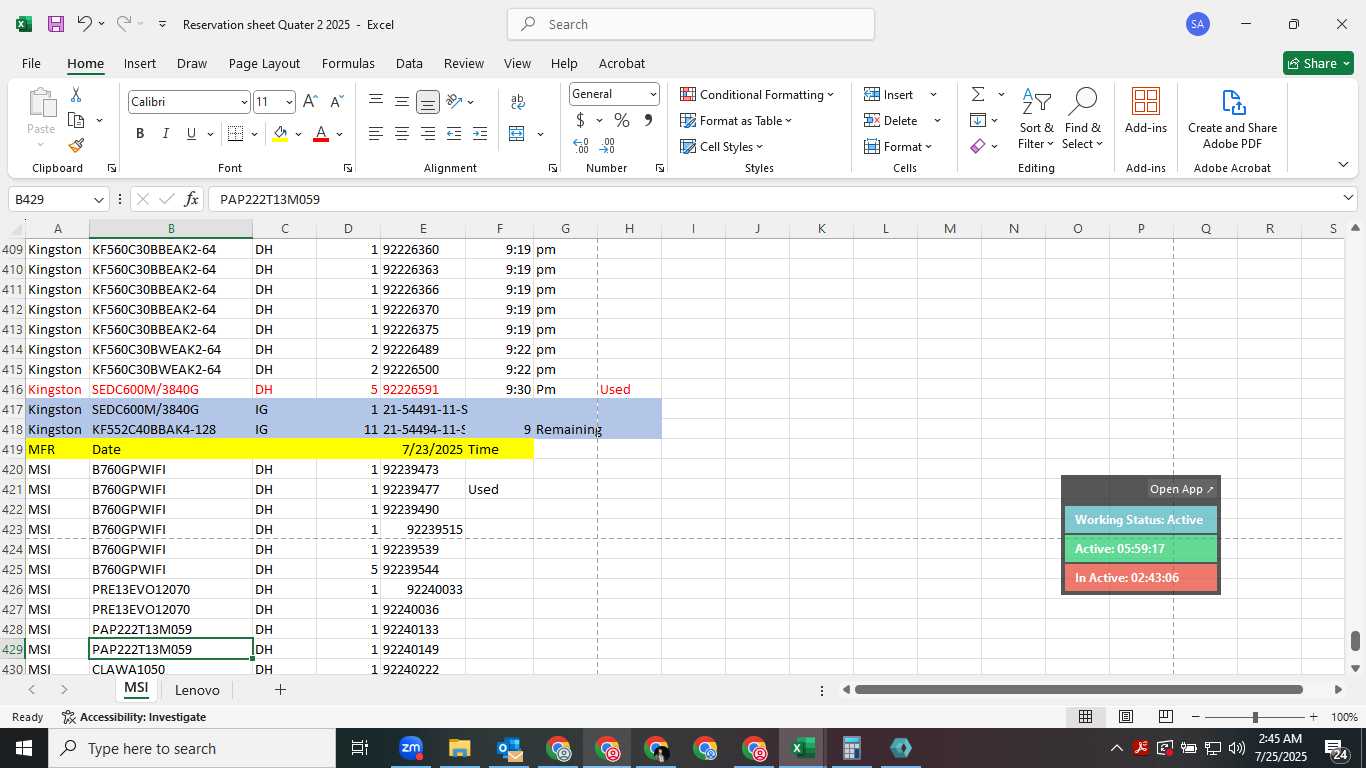Image resolution: width=1366 pixels, height=768 pixels.
Task: Click Open App in the tracker widget
Action: (1181, 489)
